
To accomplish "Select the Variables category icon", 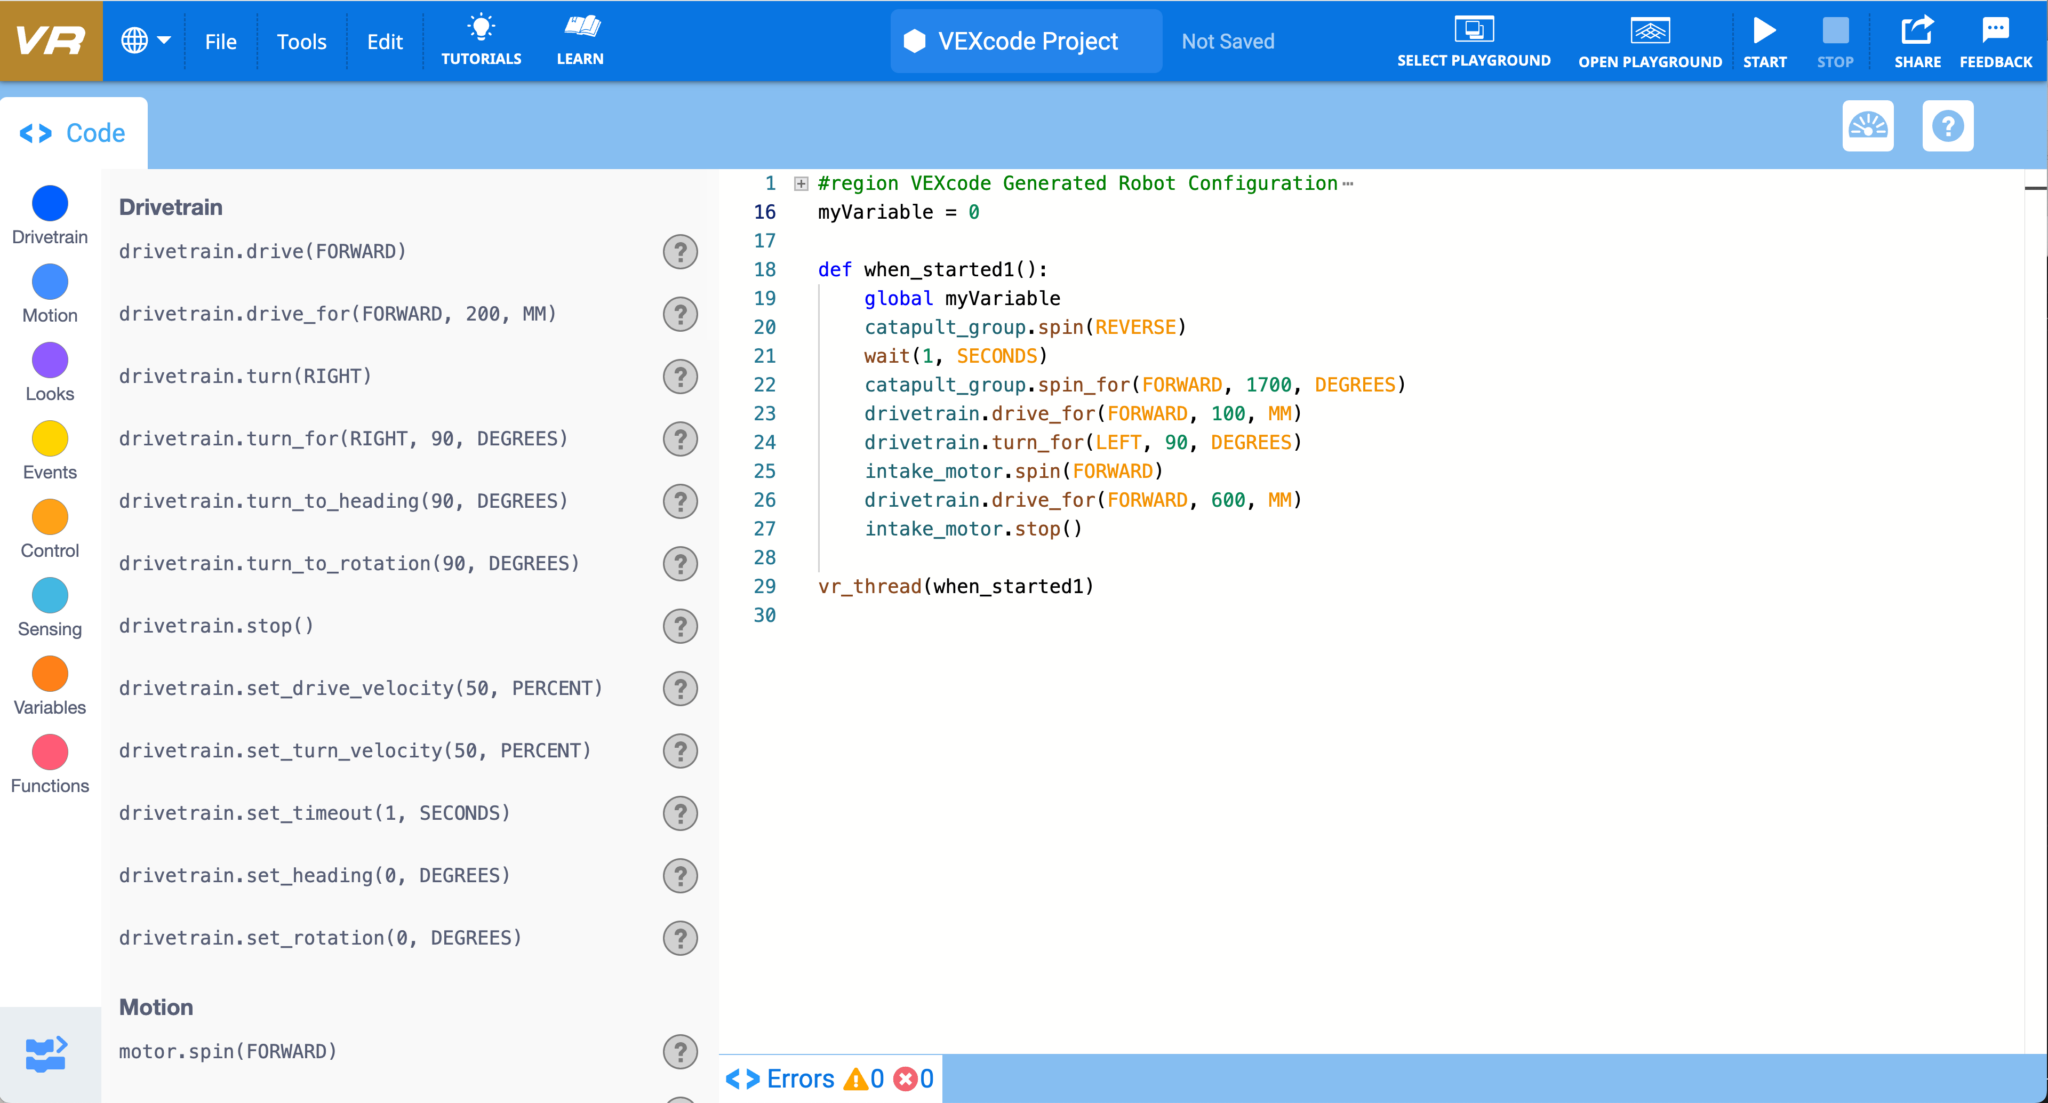I will [49, 673].
